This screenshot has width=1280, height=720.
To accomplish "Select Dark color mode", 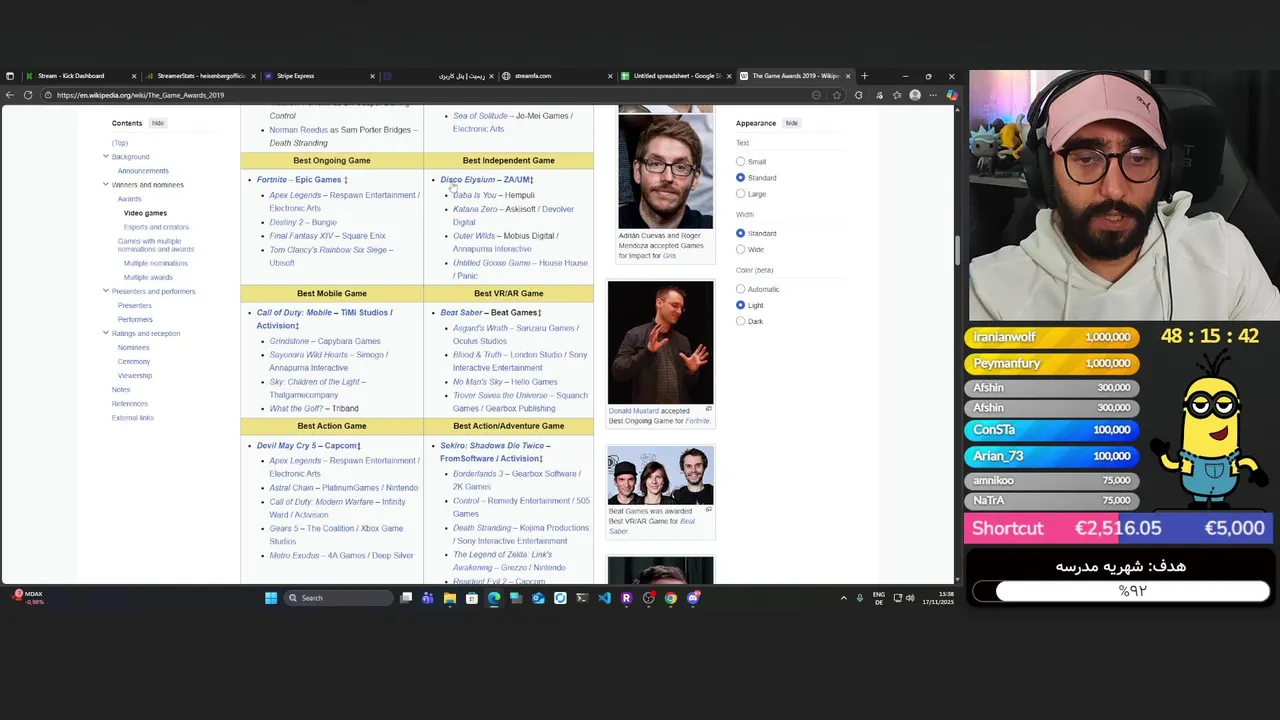I will coord(741,321).
